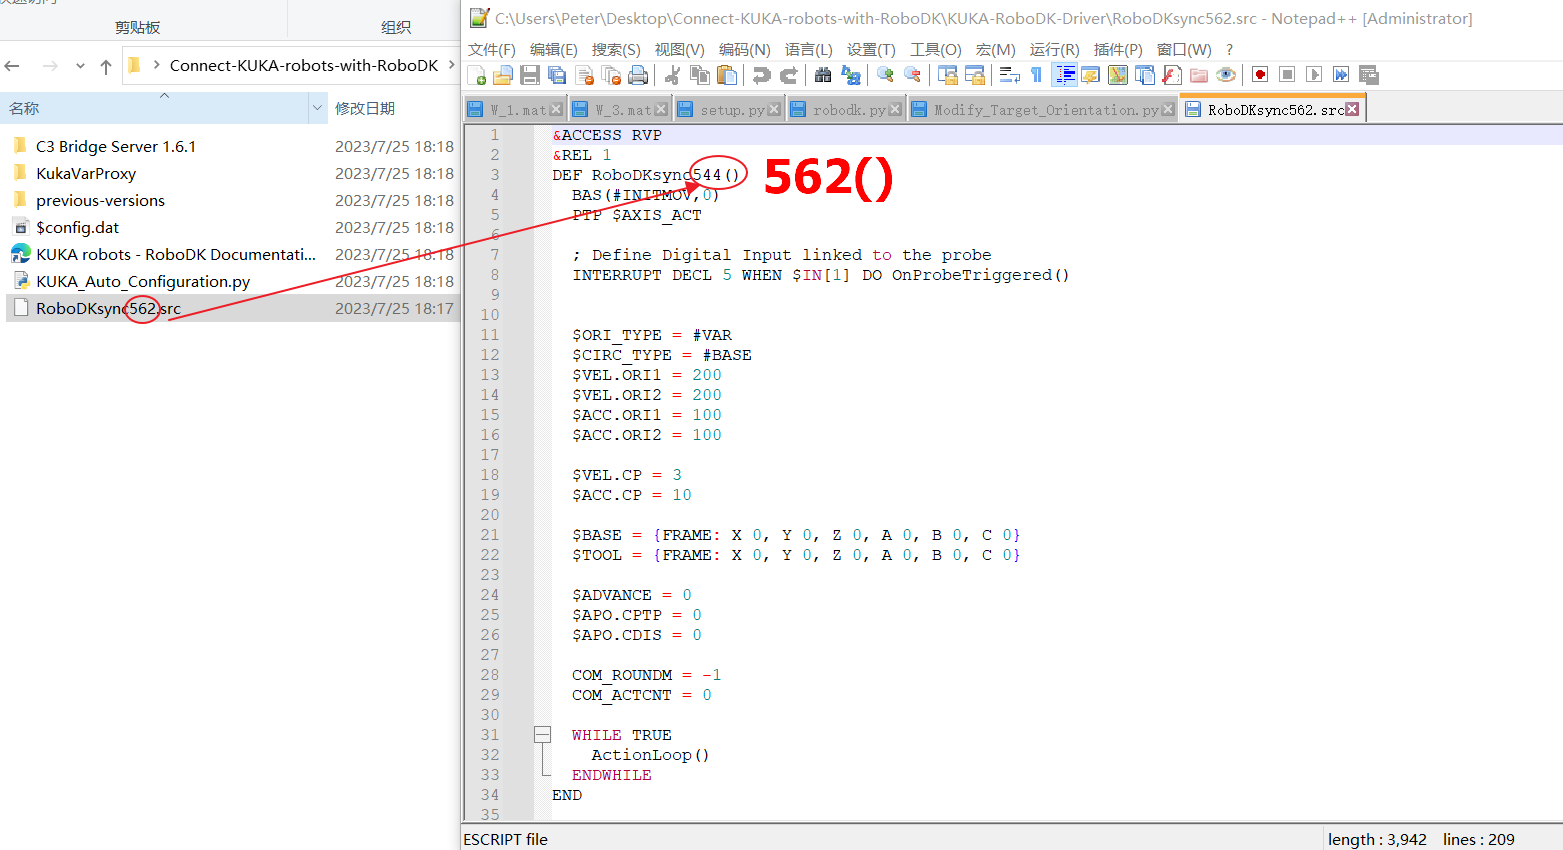Click the 修改日期 column header
The width and height of the screenshot is (1563, 850).
click(365, 108)
